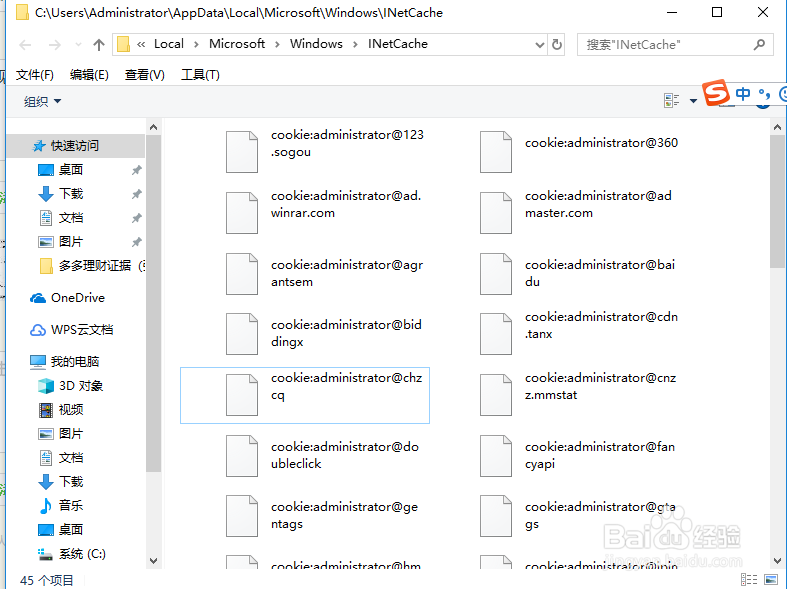Image resolution: width=787 pixels, height=589 pixels.
Task: Open the 组织 dropdown
Action: (x=42, y=101)
